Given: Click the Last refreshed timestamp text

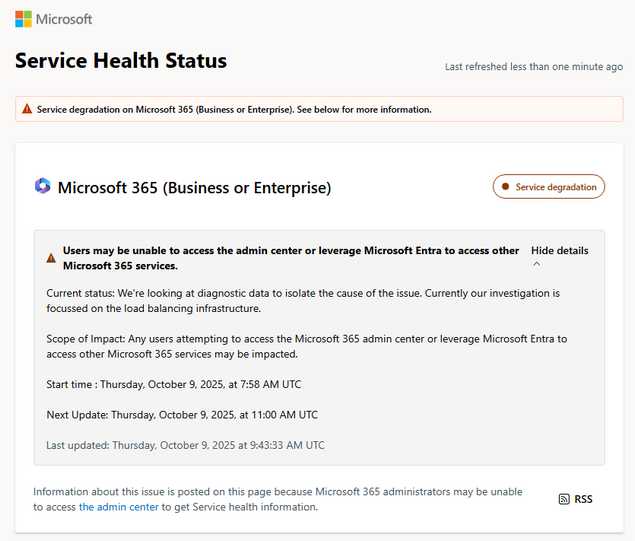Looking at the screenshot, I should point(533,66).
